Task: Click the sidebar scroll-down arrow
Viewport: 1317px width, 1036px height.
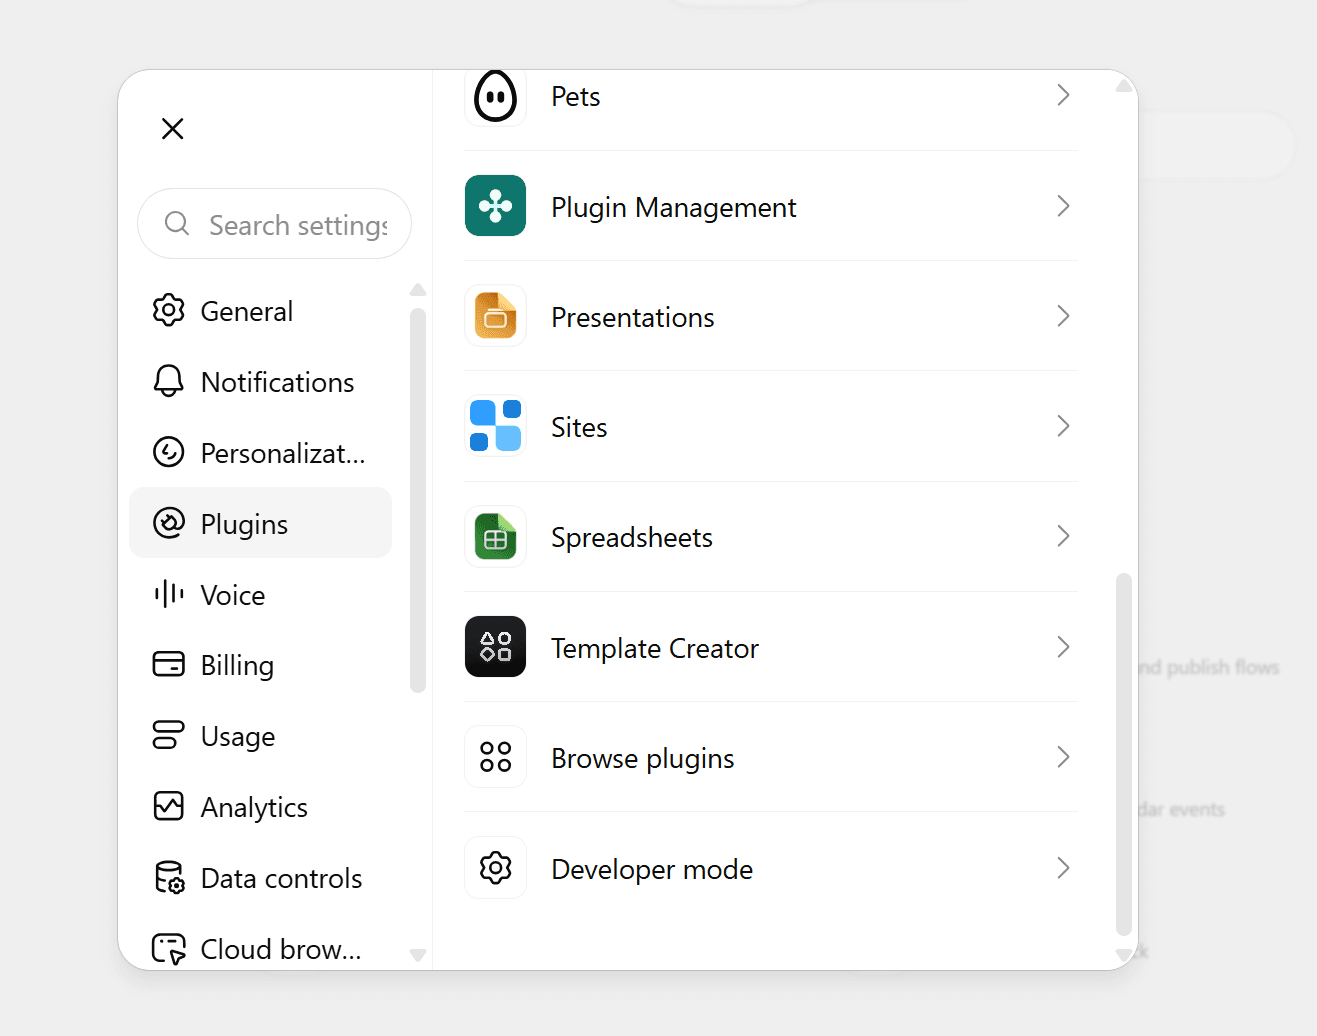Action: pyautogui.click(x=418, y=955)
